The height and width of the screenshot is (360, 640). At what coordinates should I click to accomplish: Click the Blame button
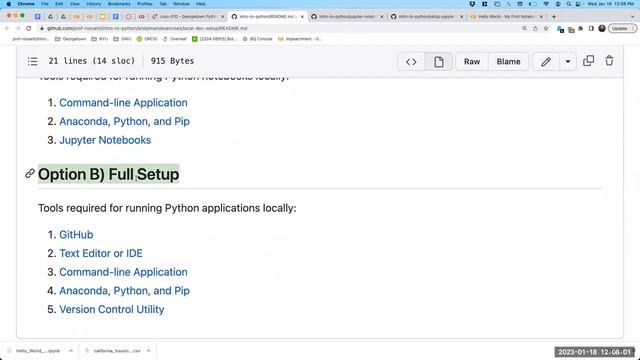click(x=508, y=62)
